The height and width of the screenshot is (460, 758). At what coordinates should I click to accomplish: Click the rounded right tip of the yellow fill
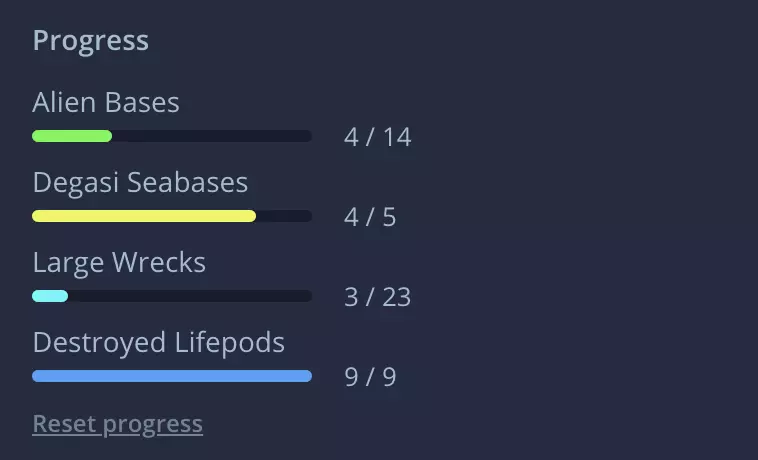pos(252,216)
